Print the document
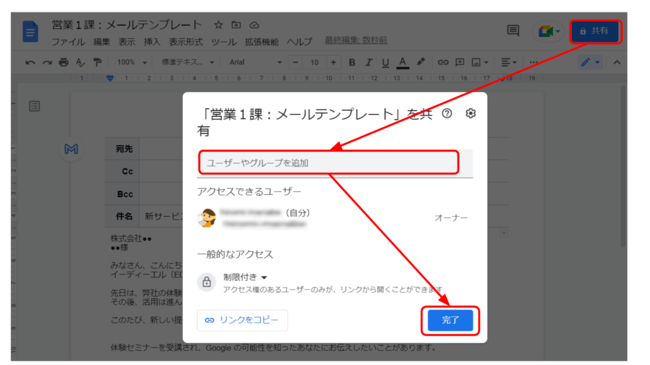Image resolution: width=650 pixels, height=365 pixels. [63, 63]
